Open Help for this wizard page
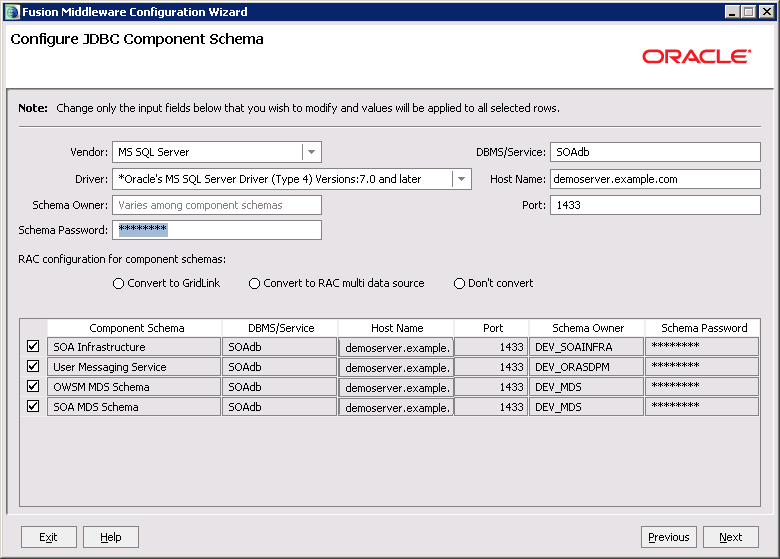This screenshot has width=780, height=559. [111, 537]
